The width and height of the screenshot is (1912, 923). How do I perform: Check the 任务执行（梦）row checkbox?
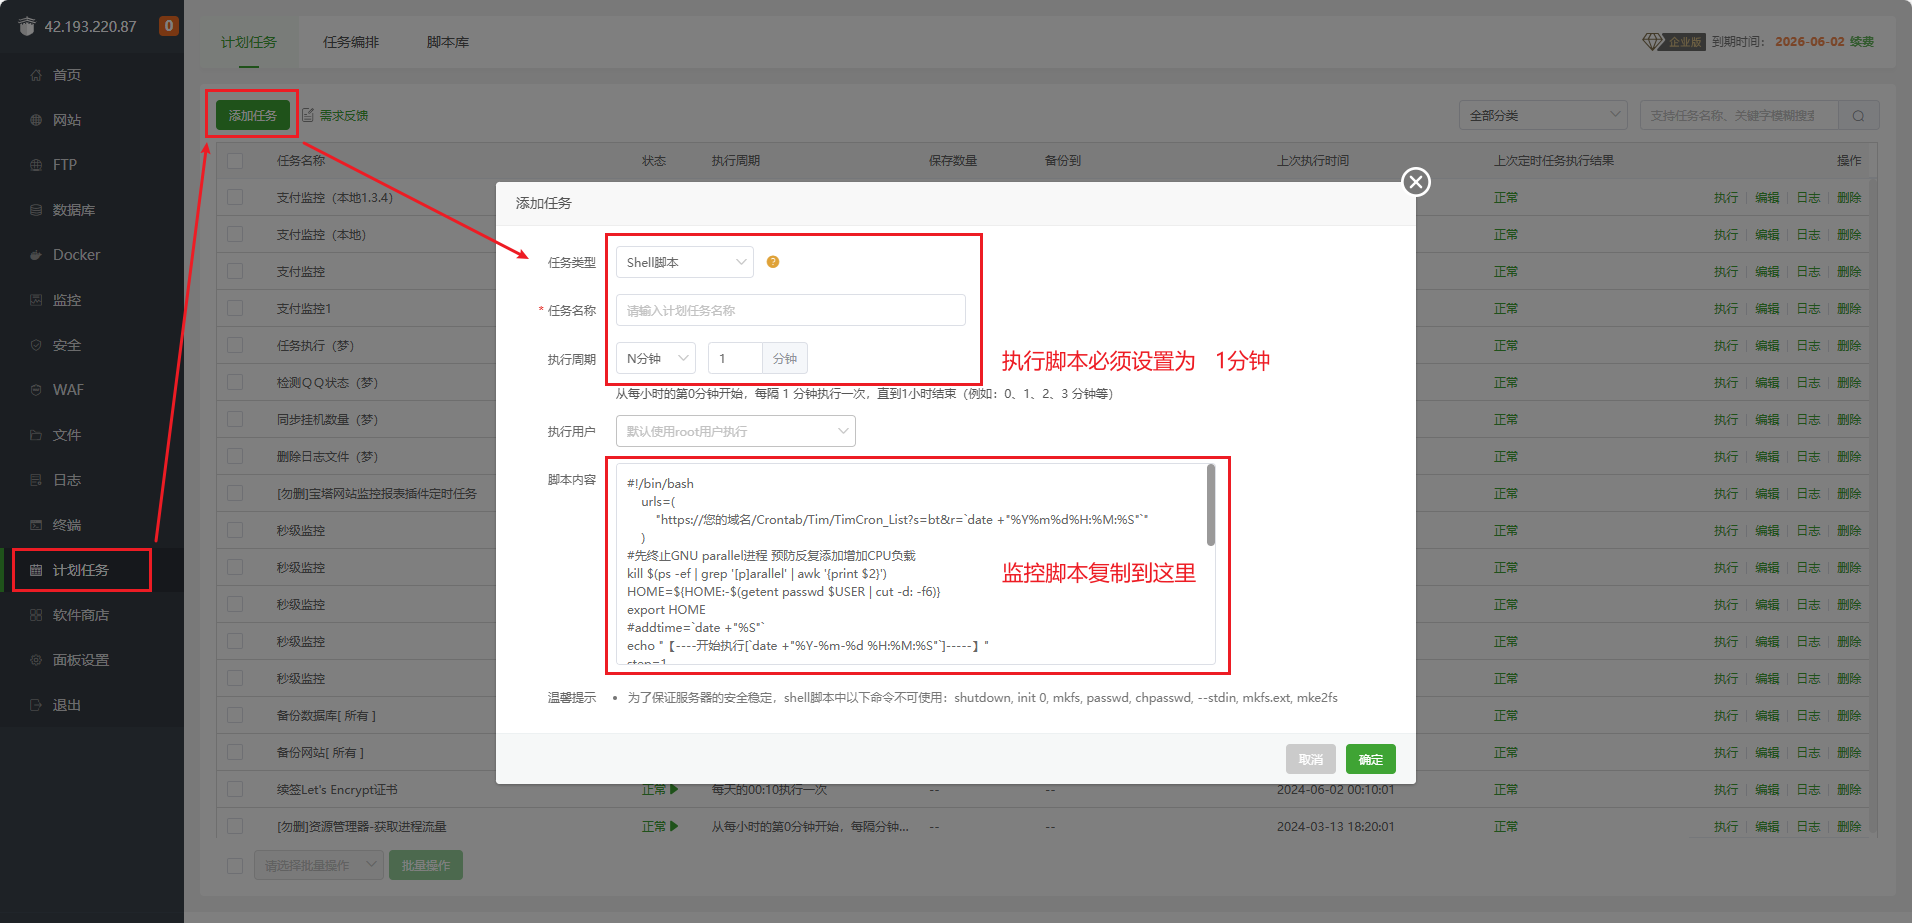tap(235, 346)
